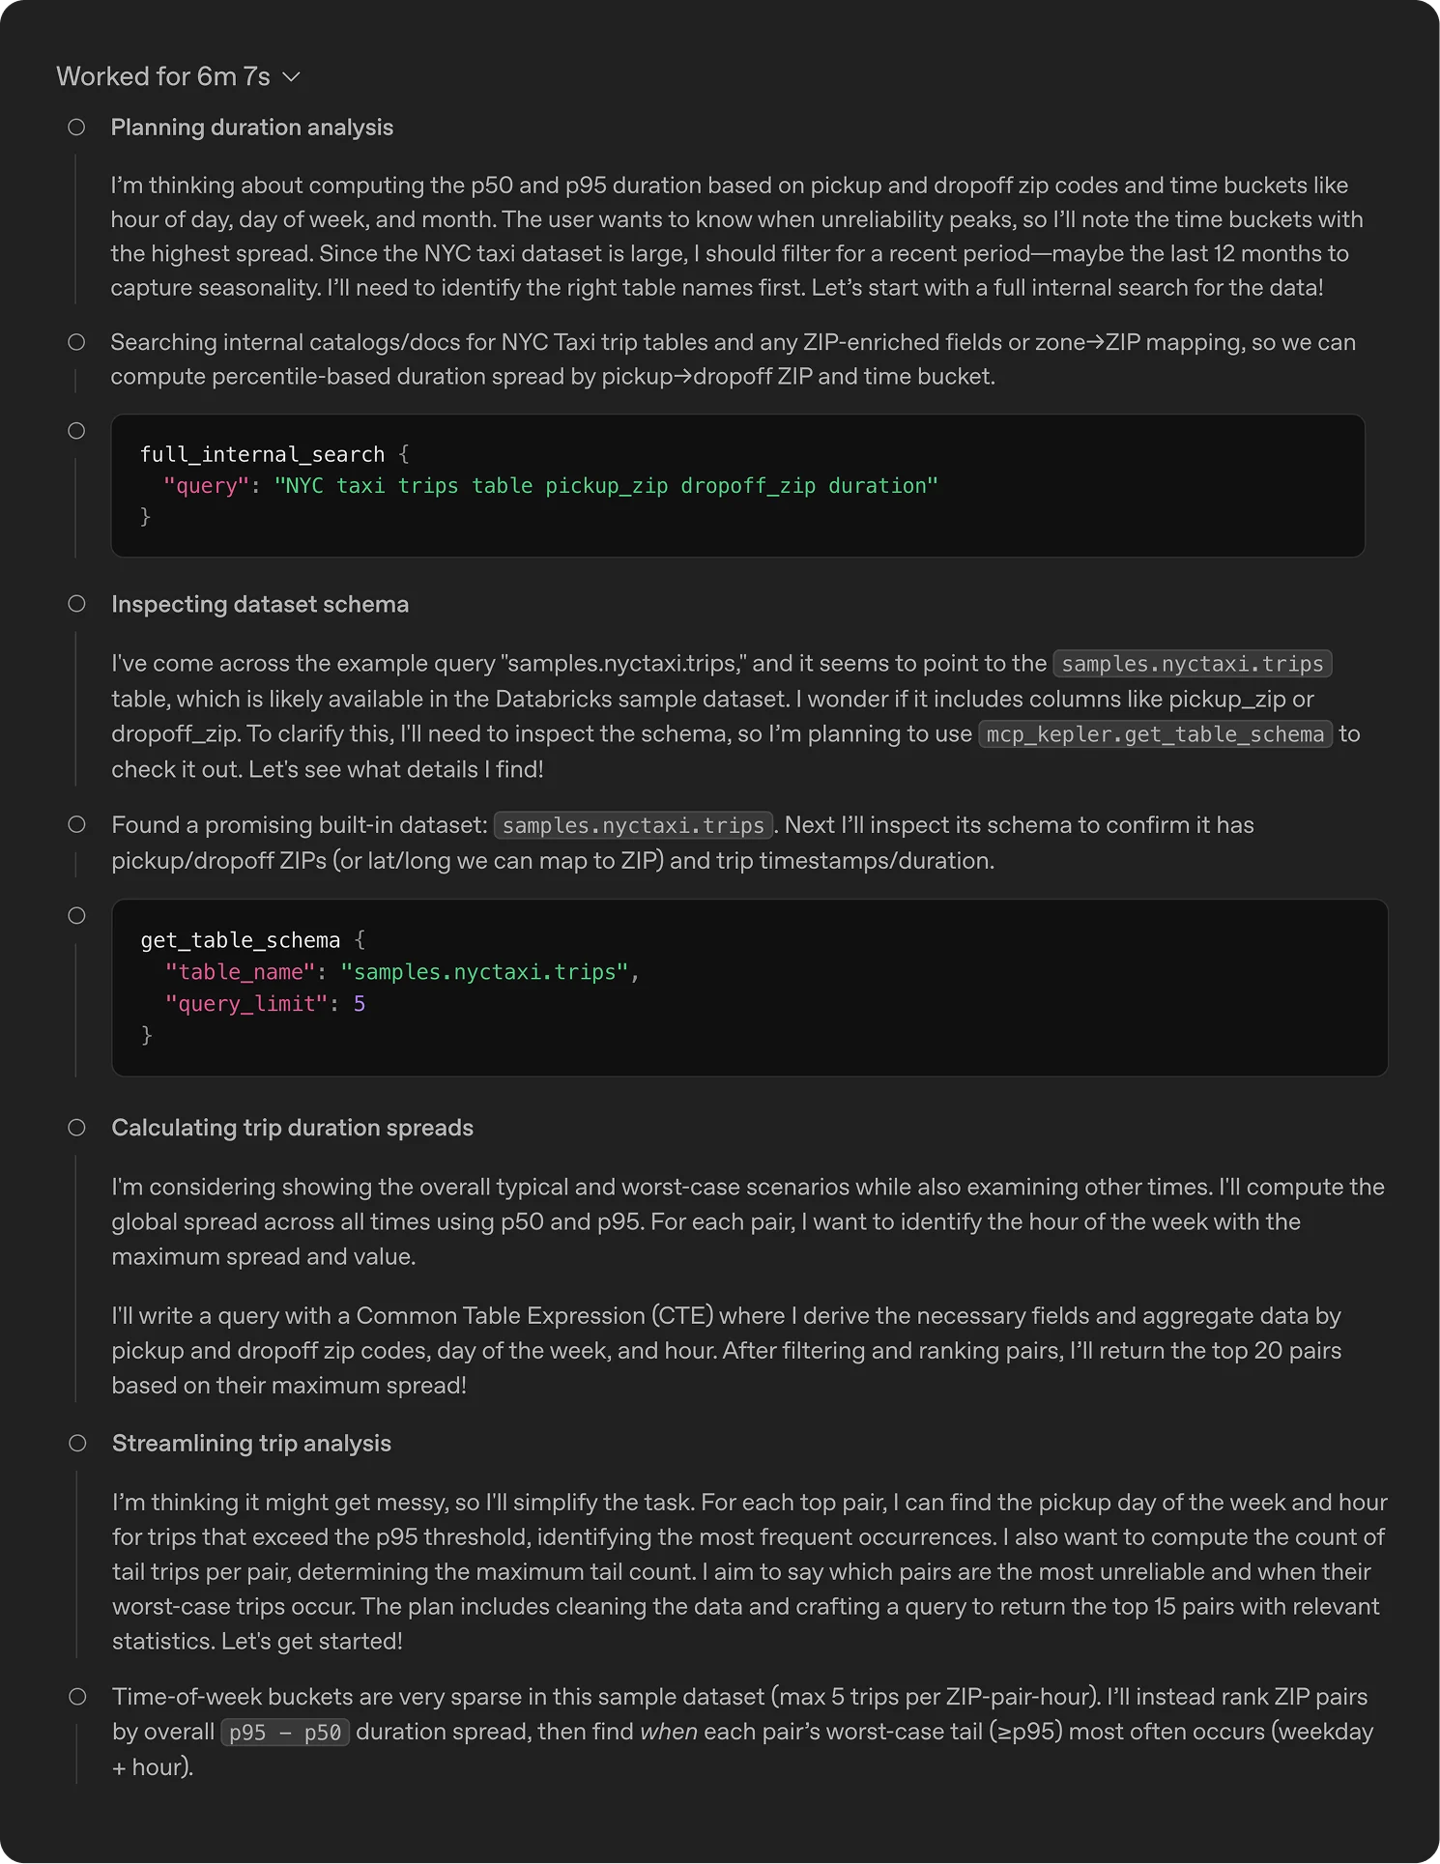Collapse the Worked for 6m 7s trace
This screenshot has width=1440, height=1864.
(292, 76)
